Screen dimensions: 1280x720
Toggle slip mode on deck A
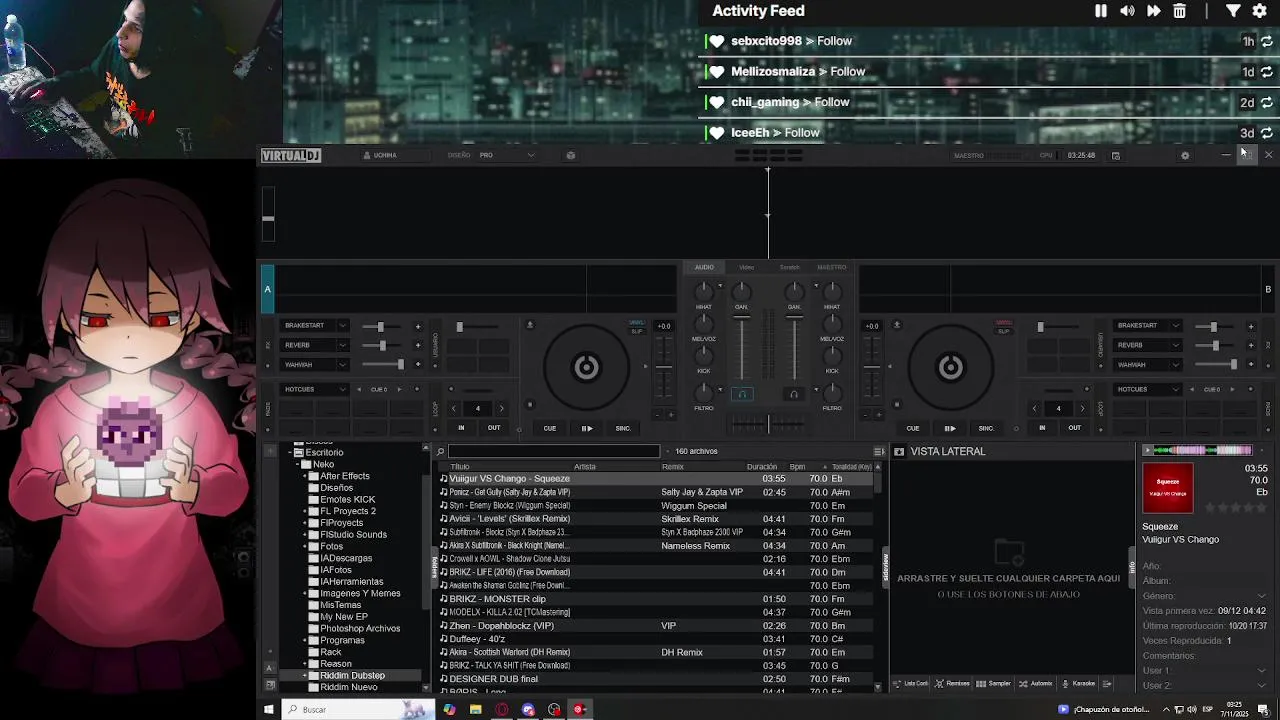pos(637,330)
